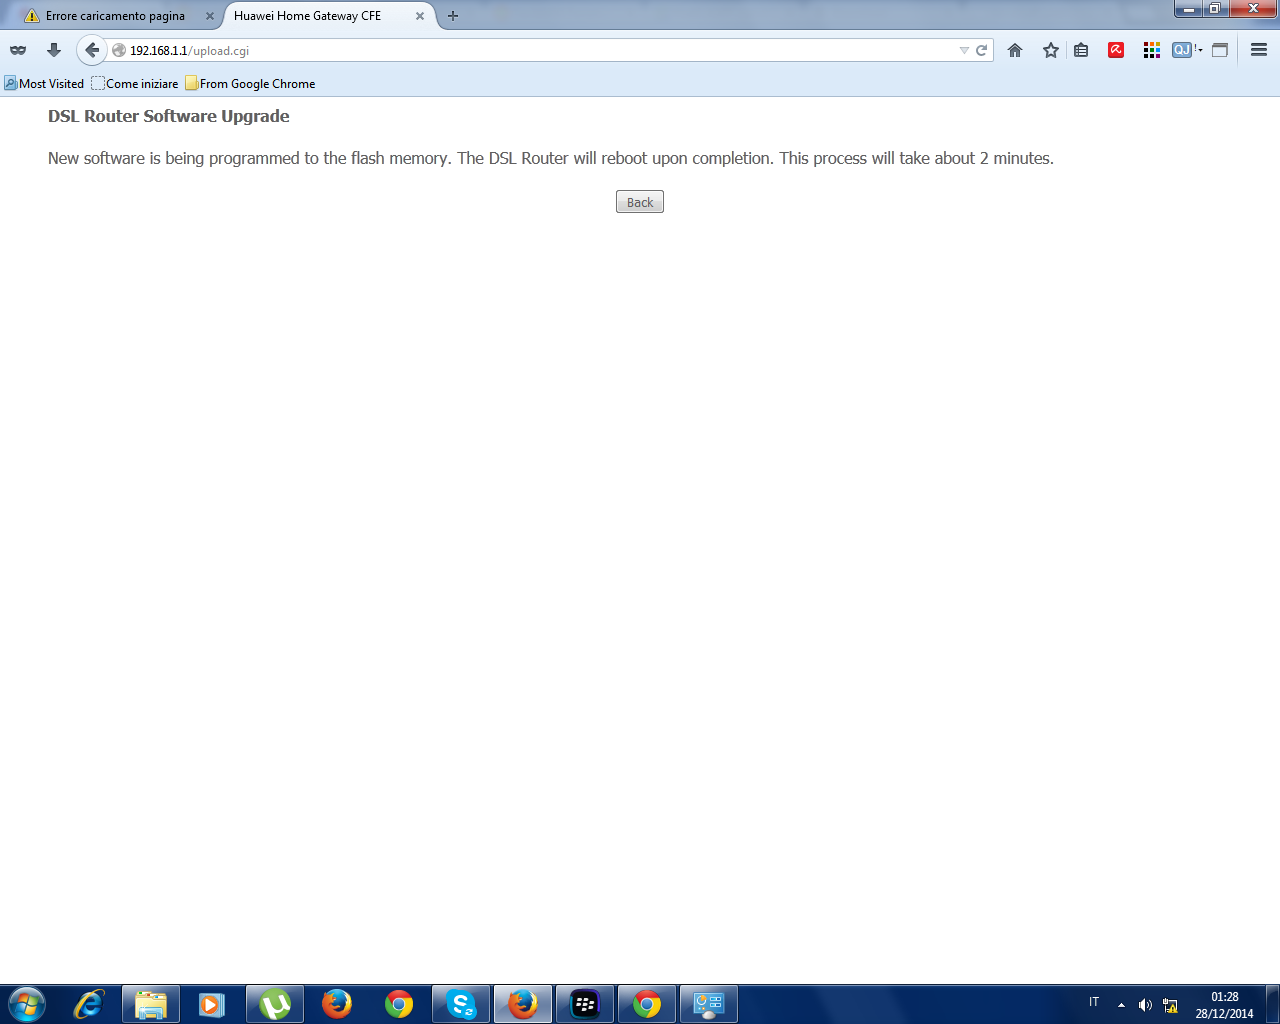The width and height of the screenshot is (1280, 1024).
Task: Launch Internet Explorer from the taskbar
Action: pyautogui.click(x=89, y=1004)
